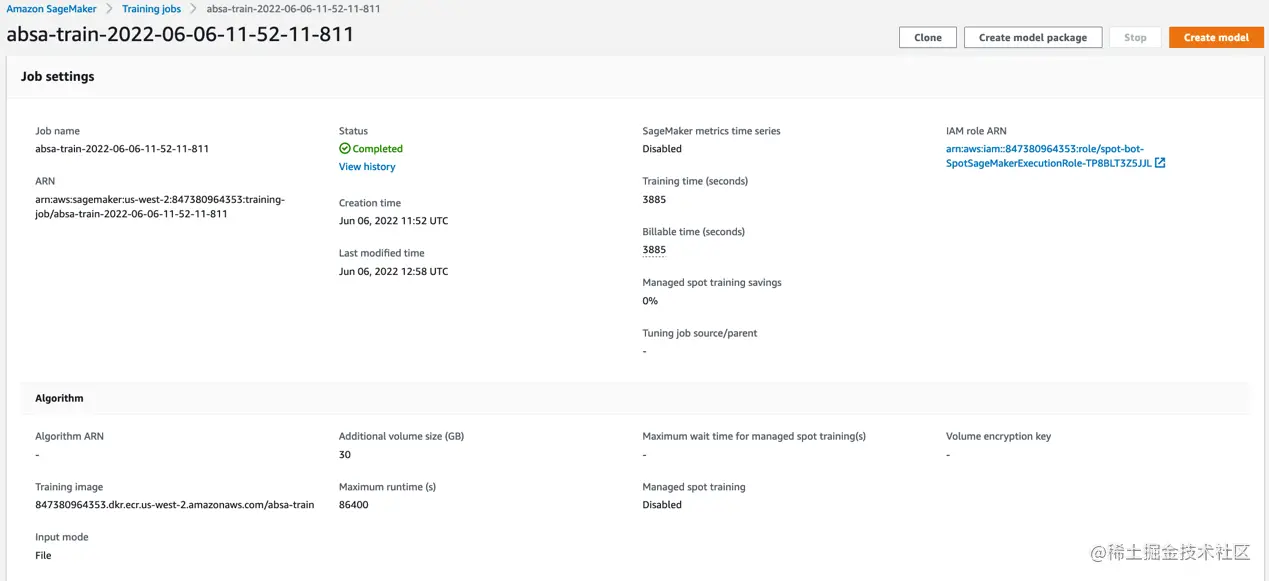Screen dimensions: 1269x581
Task: Click the page title absa-train-2022-06-06-11-52-11-811
Action: pos(180,34)
